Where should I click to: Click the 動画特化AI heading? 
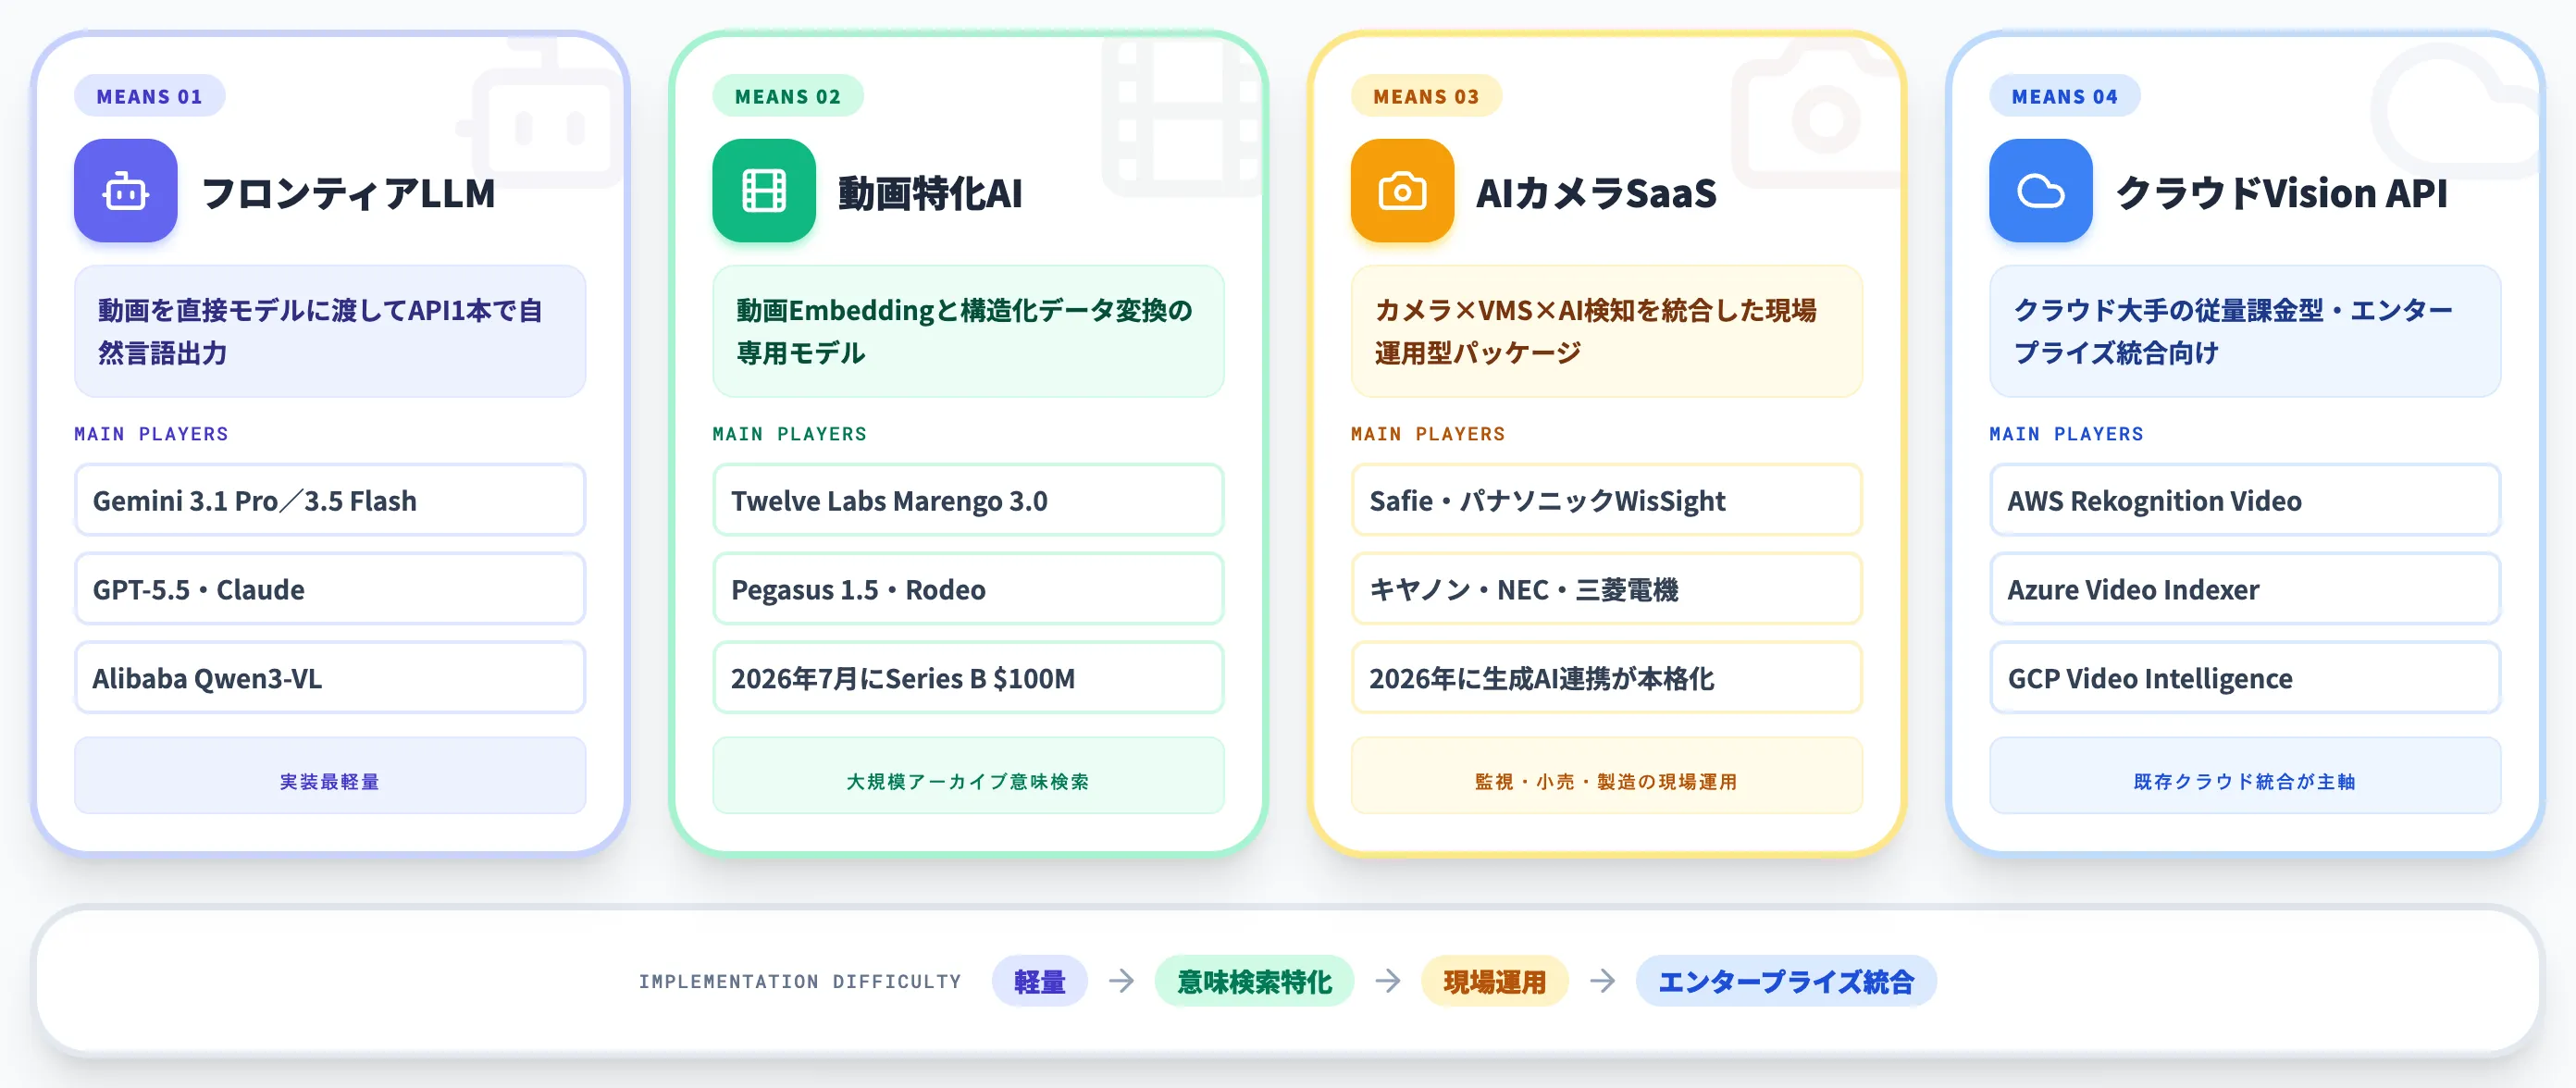pyautogui.click(x=930, y=193)
